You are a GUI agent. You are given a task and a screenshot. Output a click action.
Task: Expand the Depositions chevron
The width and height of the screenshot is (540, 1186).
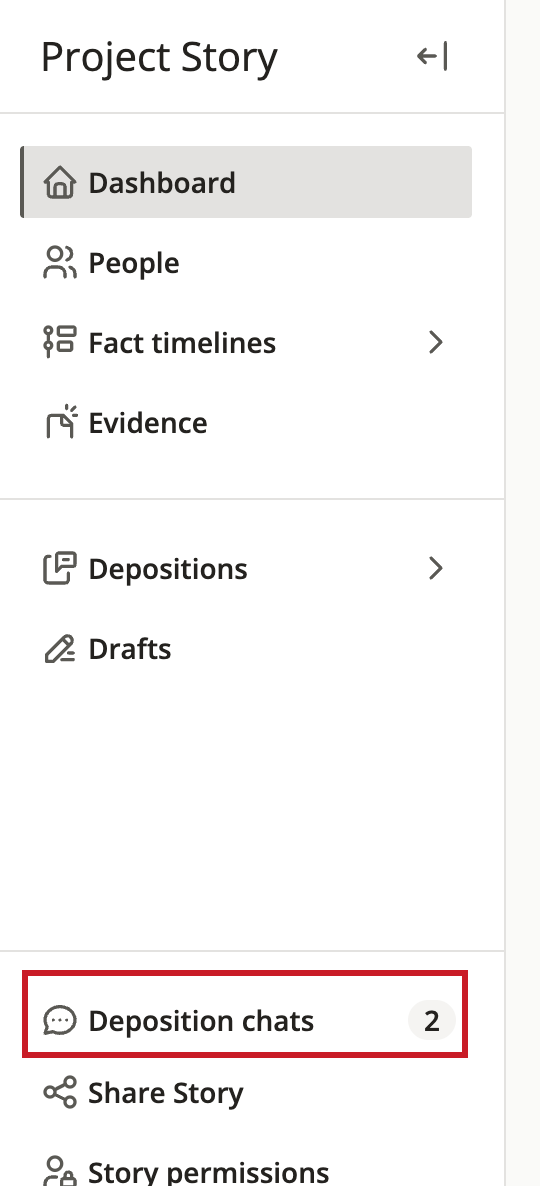(x=436, y=569)
